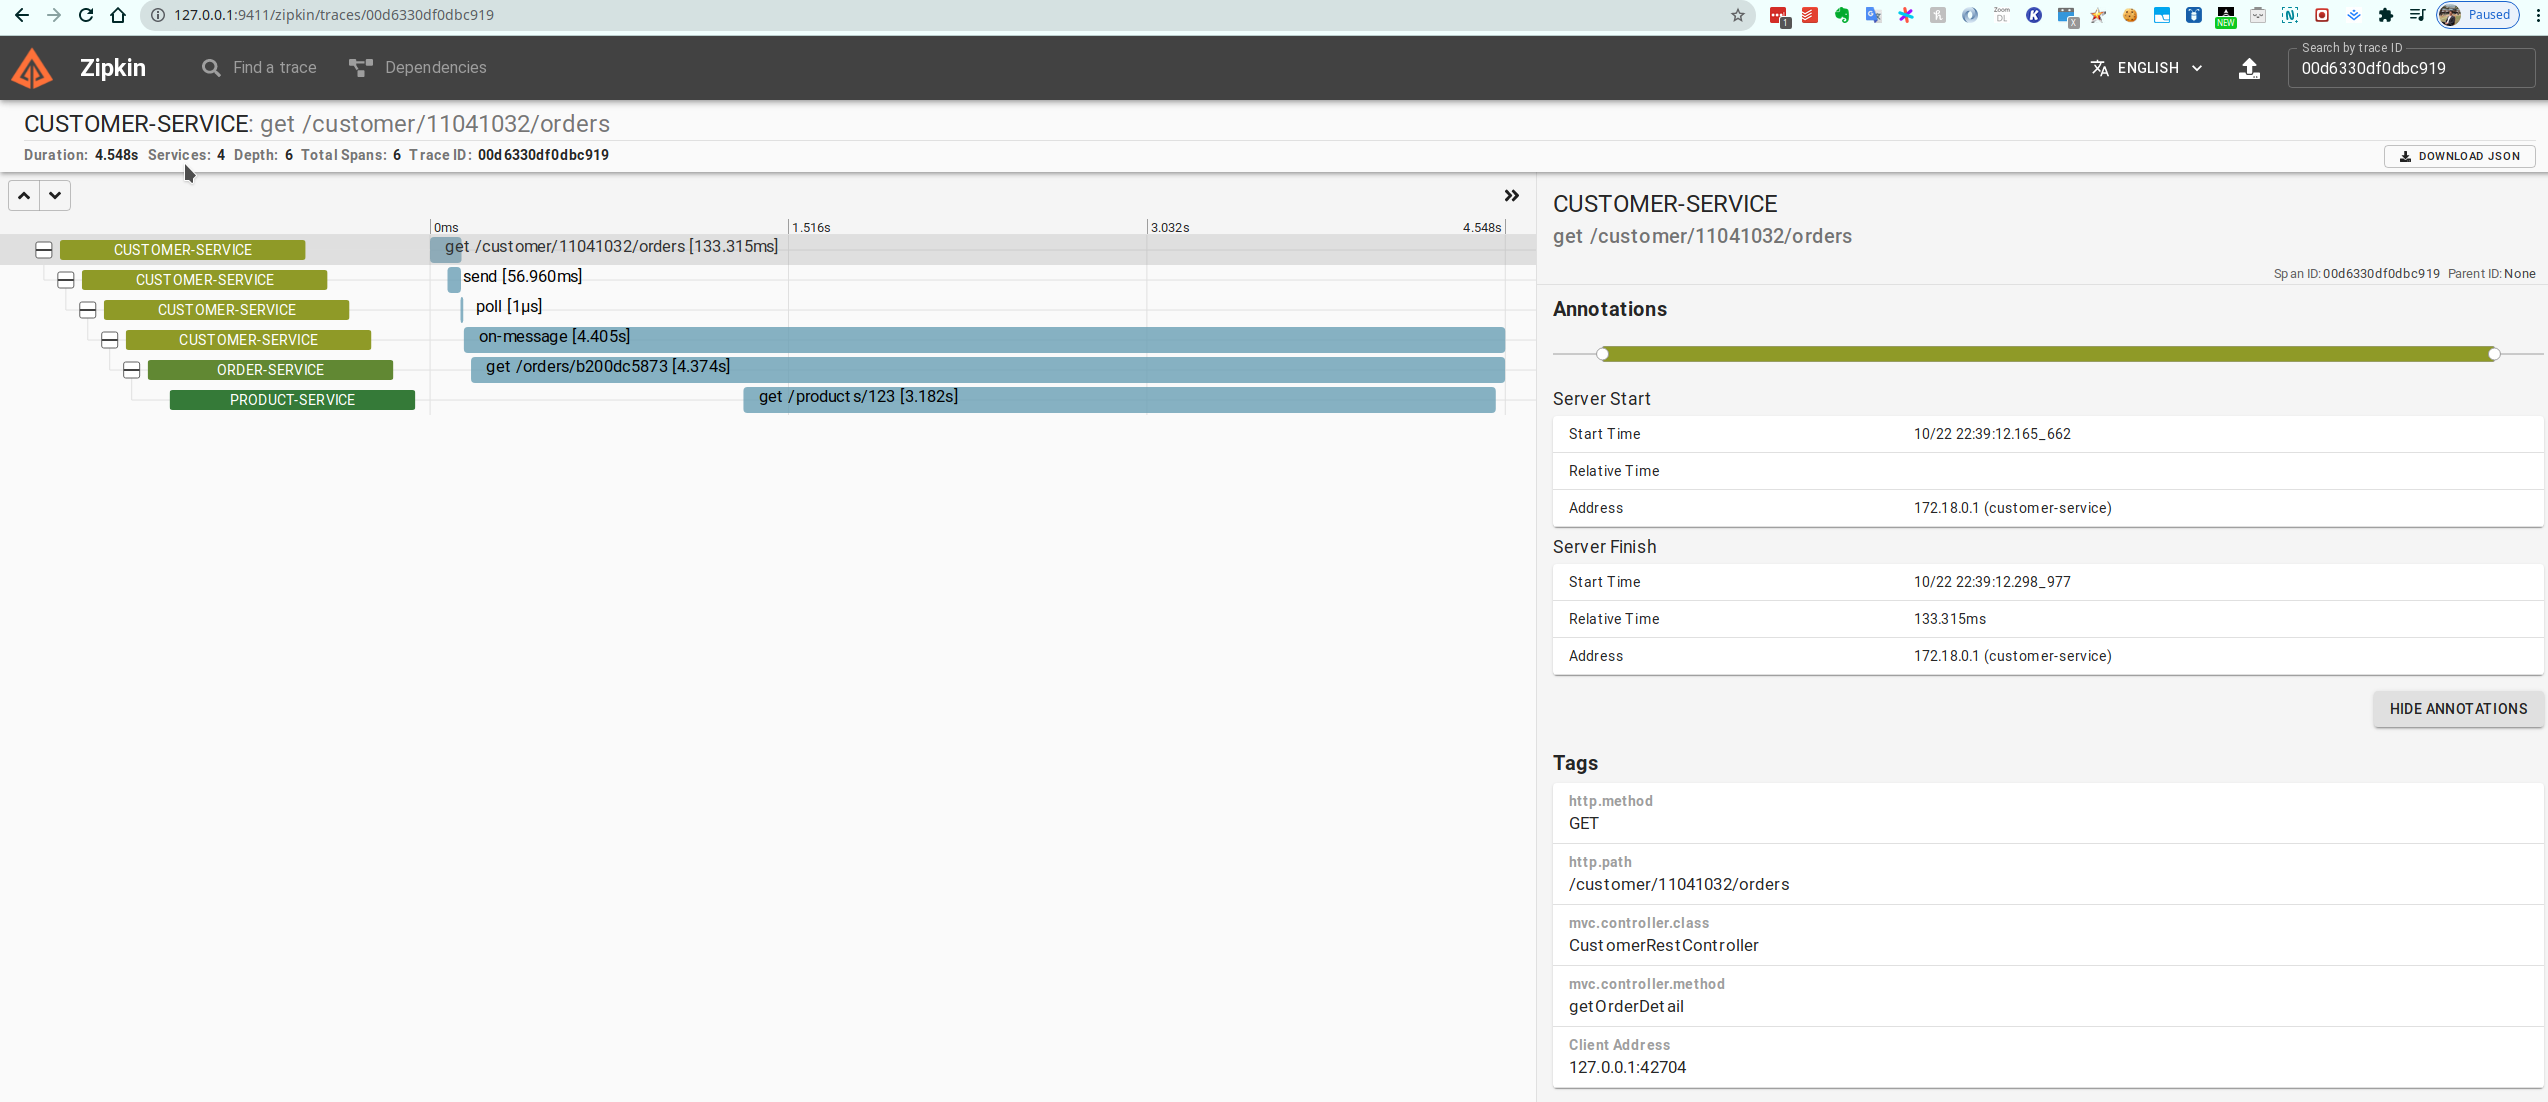This screenshot has height=1102, width=2548.
Task: Click the bookmark star in the address bar
Action: (1739, 15)
